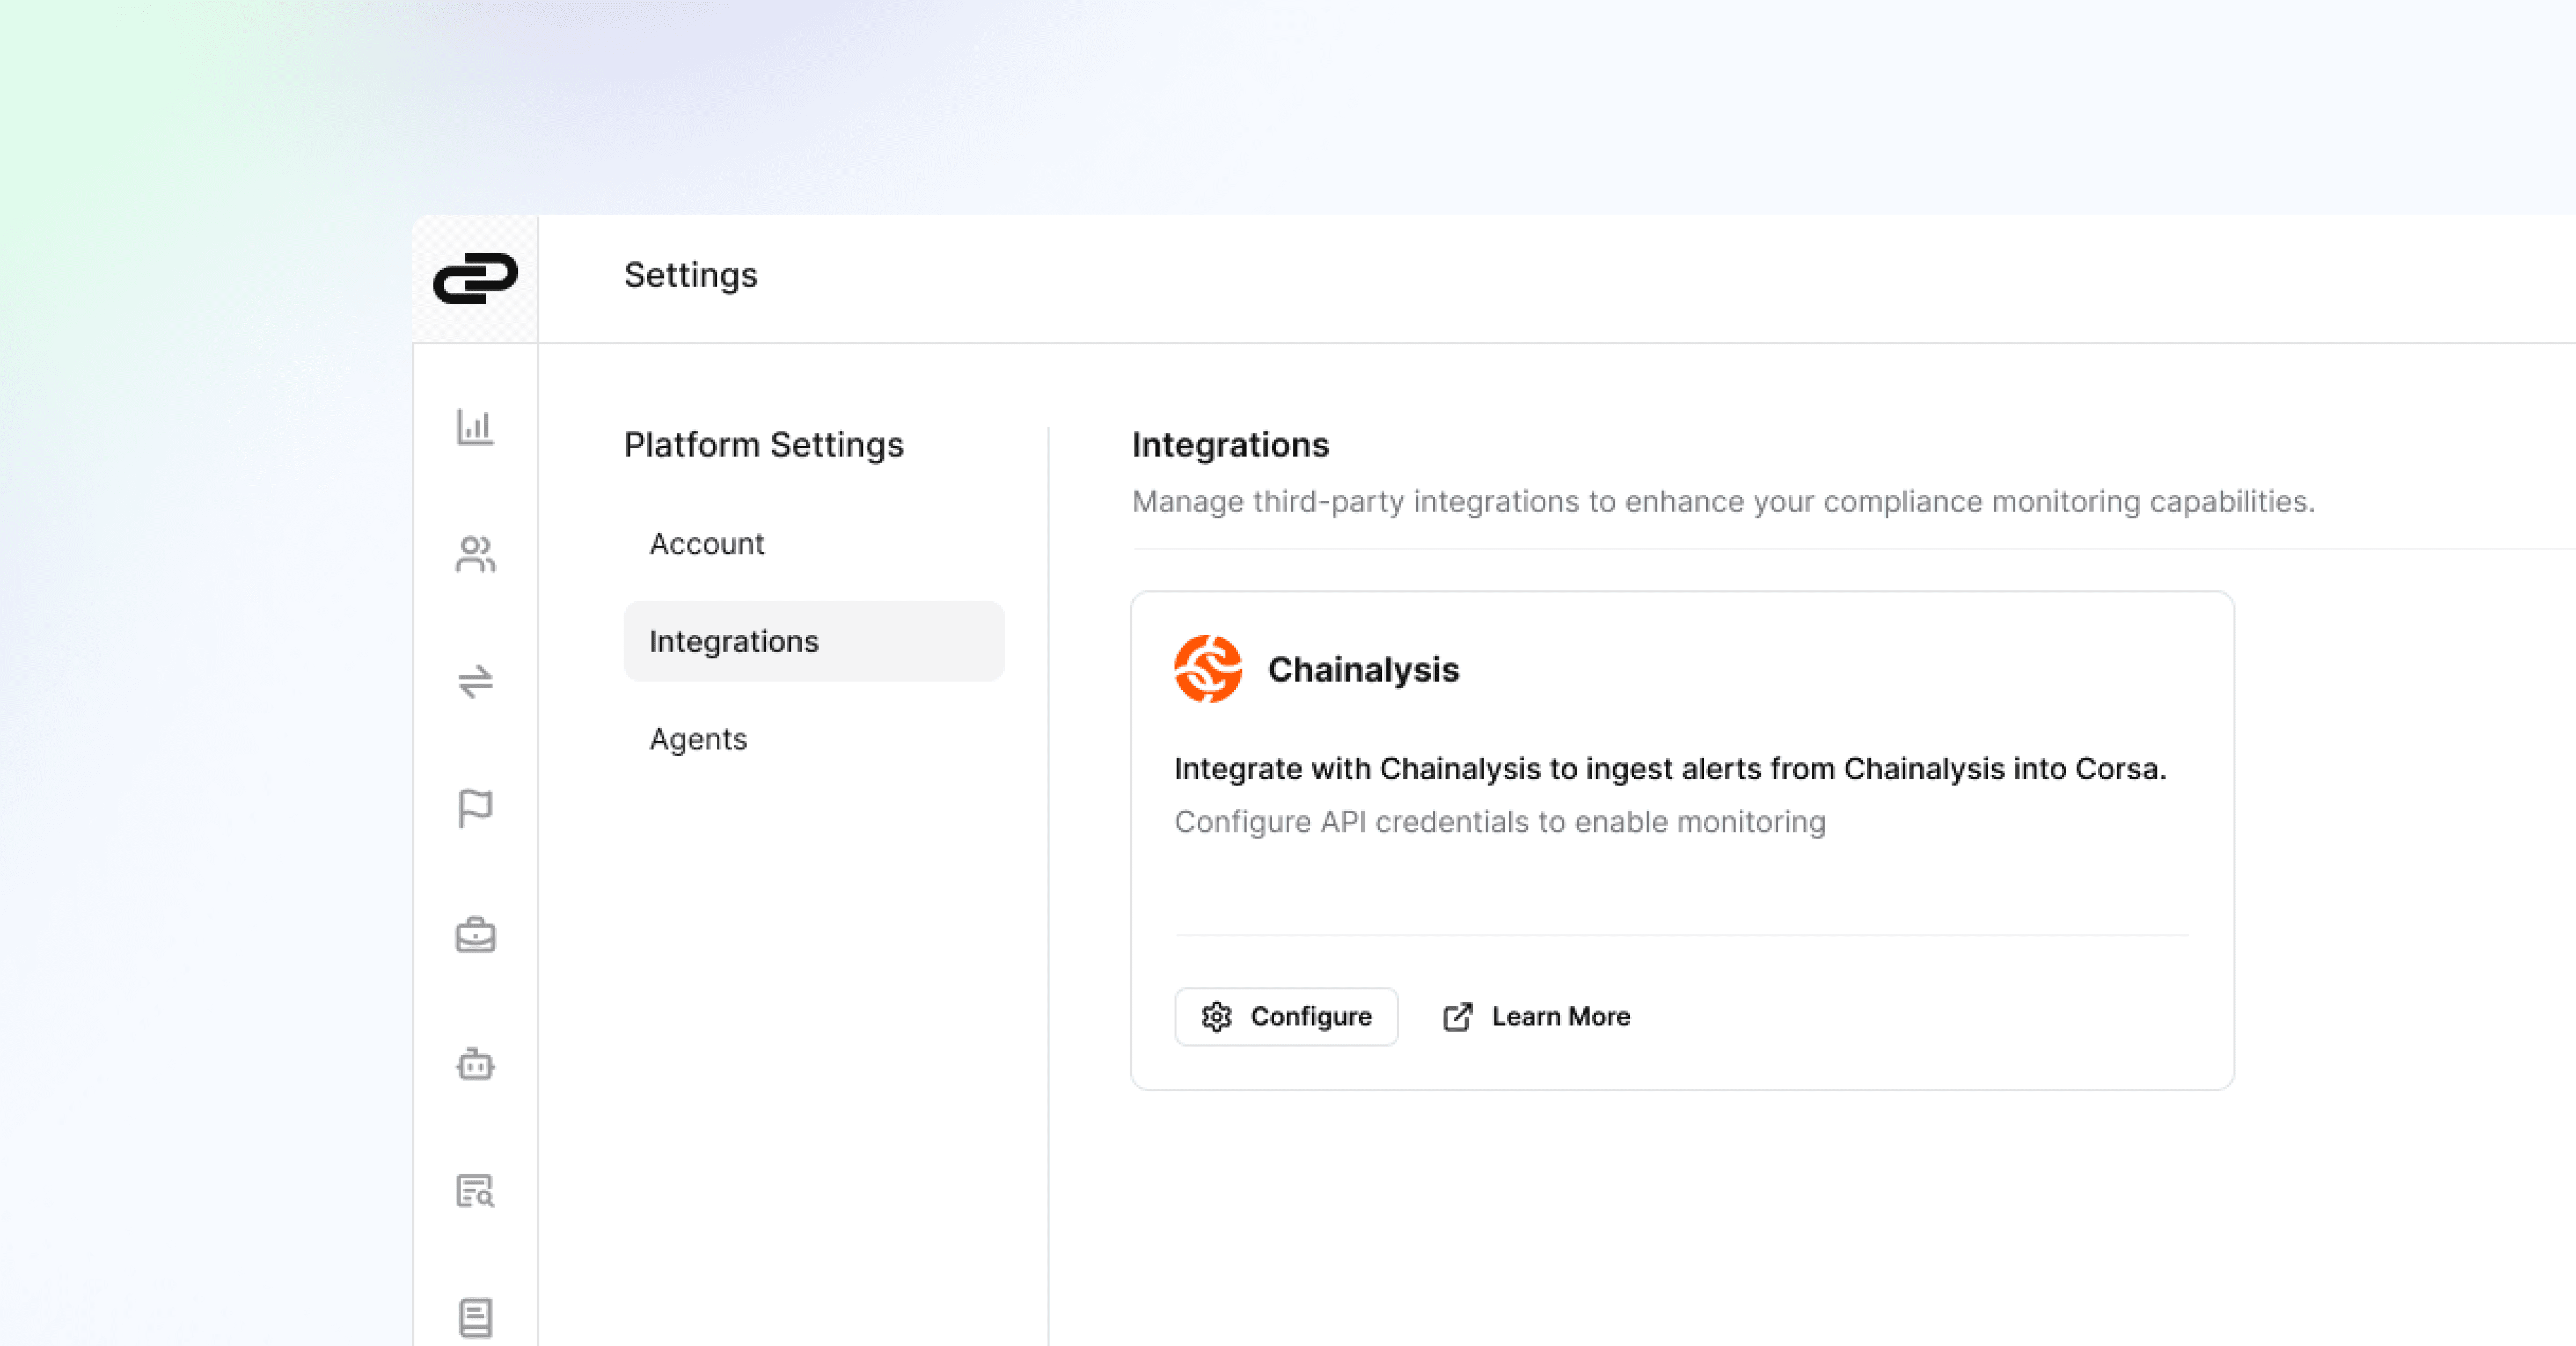Viewport: 2576px width, 1346px height.
Task: Click the gear icon in Configure
Action: tap(1216, 1017)
